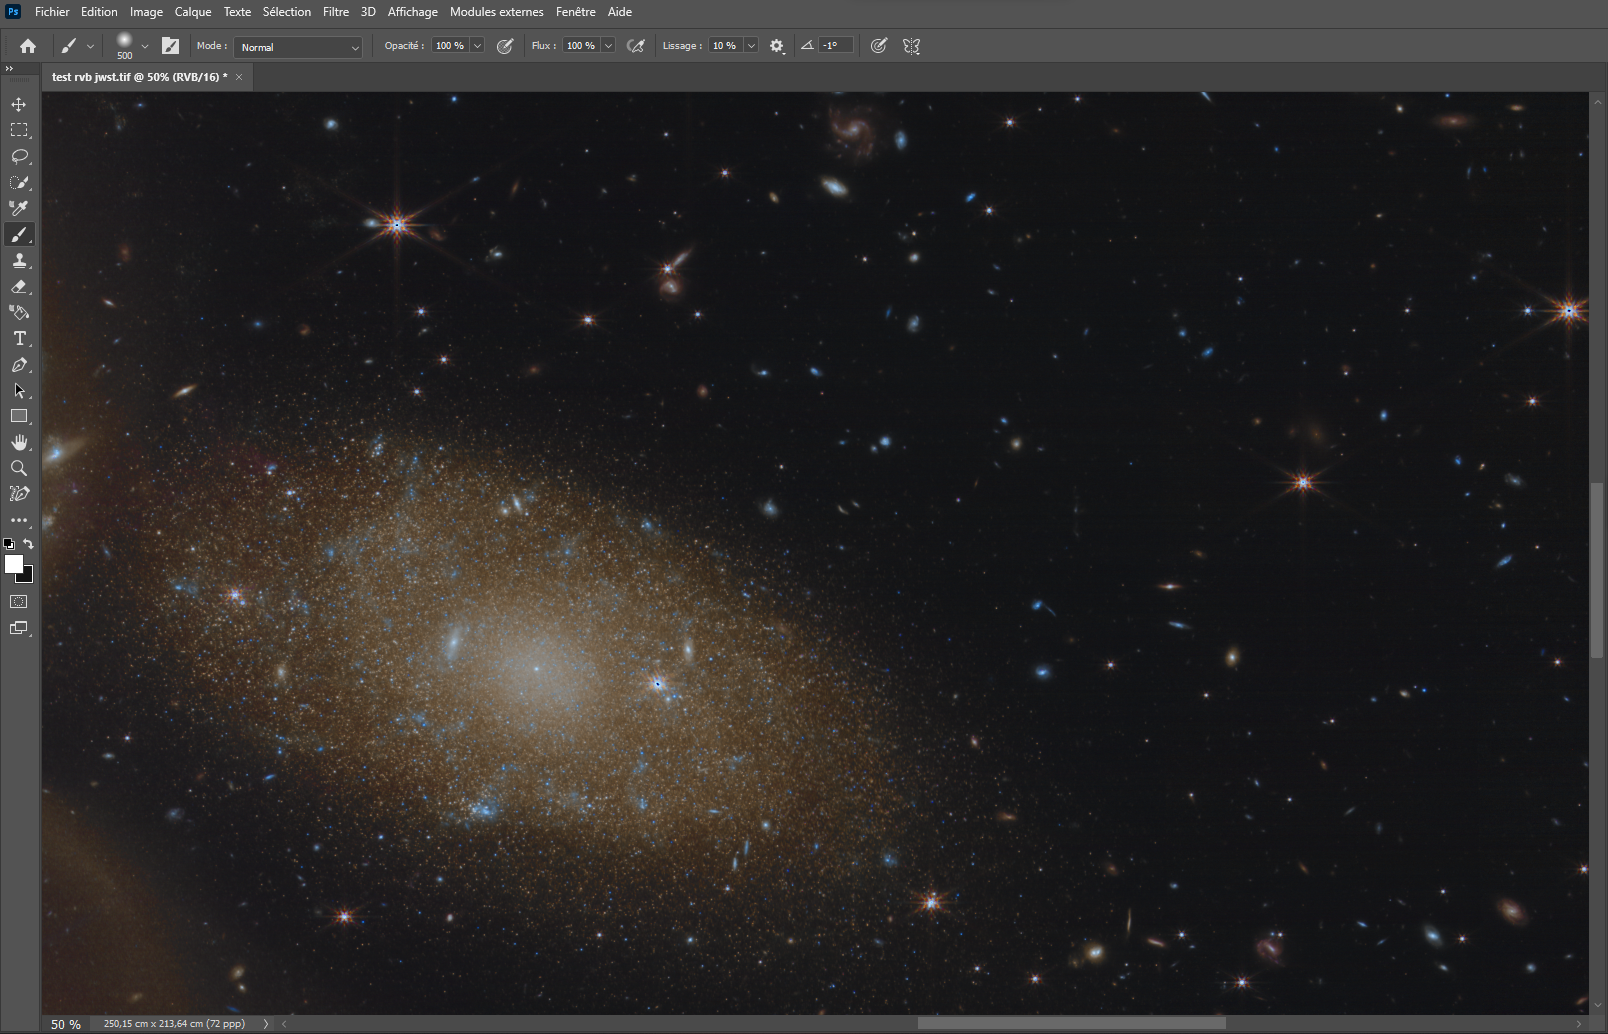
Task: Open the Image menu
Action: [x=146, y=12]
